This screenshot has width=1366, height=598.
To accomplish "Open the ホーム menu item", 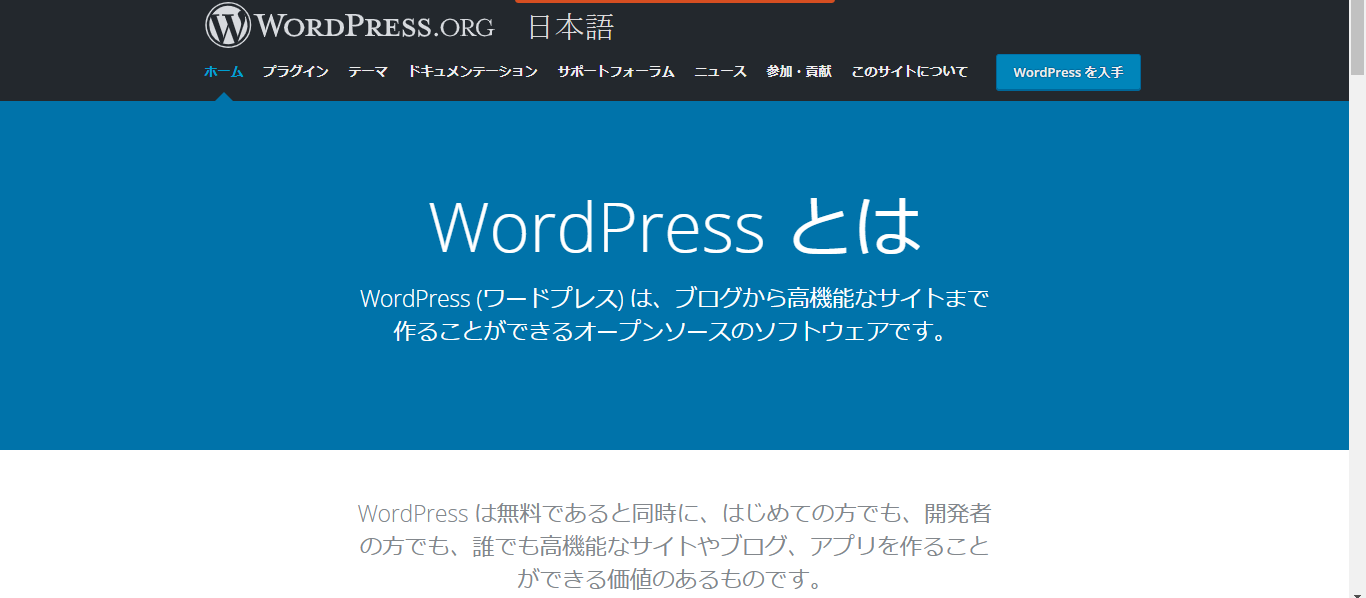I will (x=223, y=72).
